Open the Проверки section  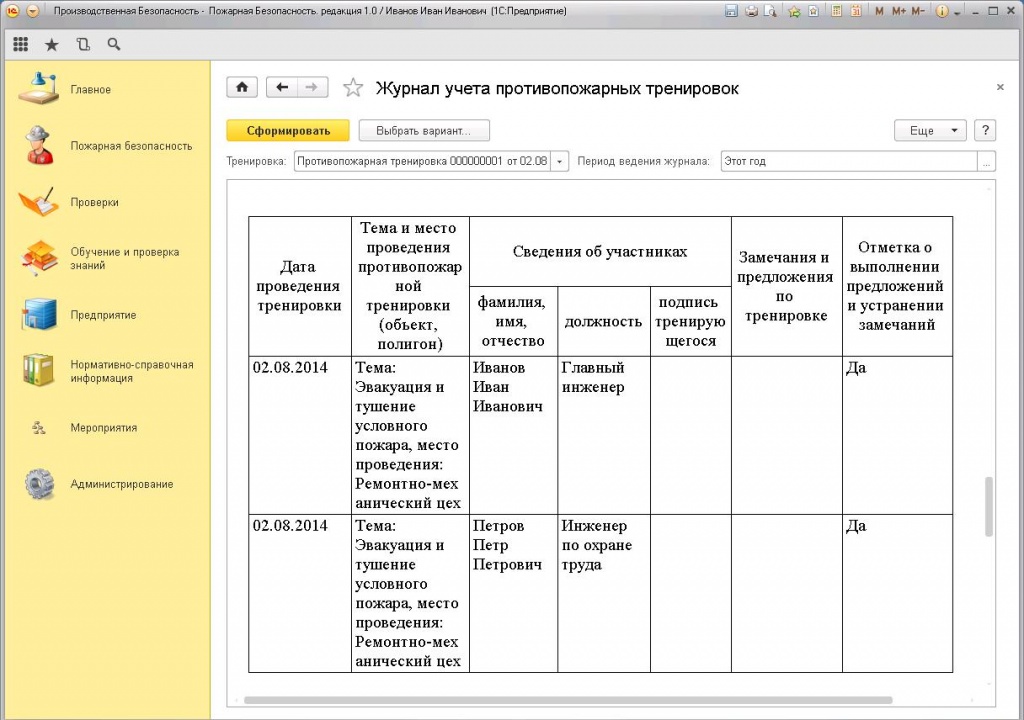point(108,202)
